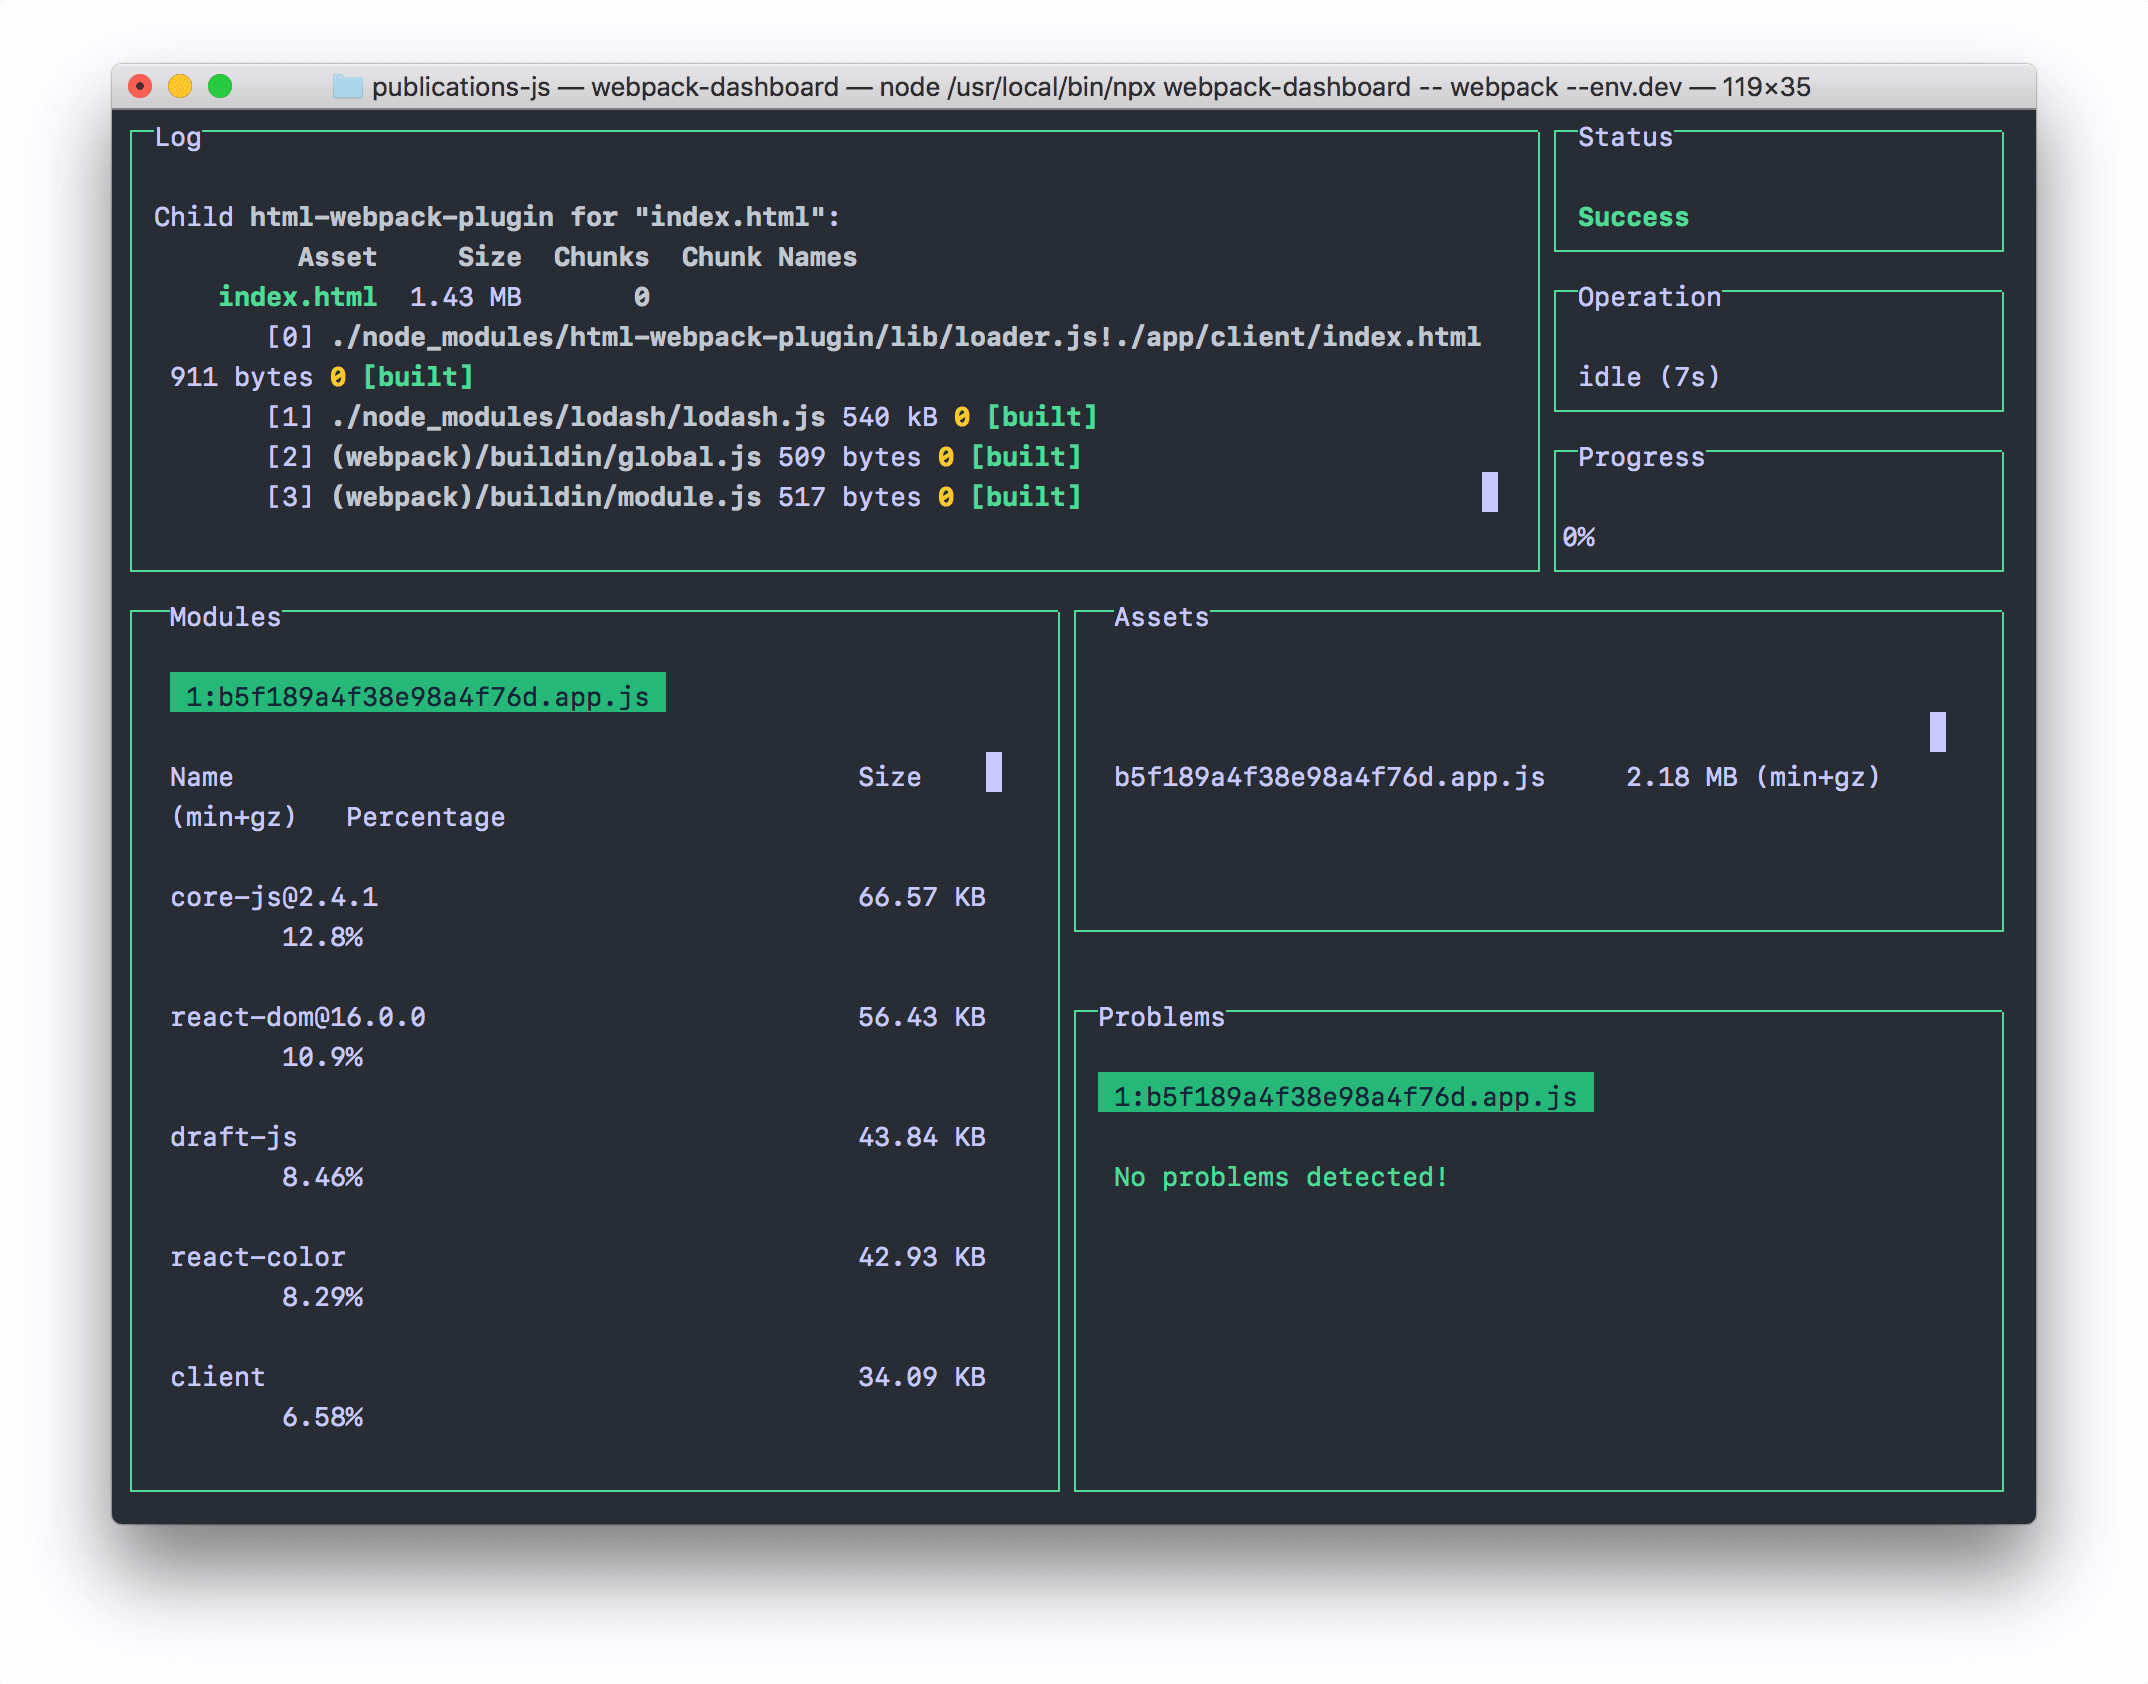Click the green fullscreen window button
Image resolution: width=2148 pixels, height=1684 pixels.
(x=220, y=87)
